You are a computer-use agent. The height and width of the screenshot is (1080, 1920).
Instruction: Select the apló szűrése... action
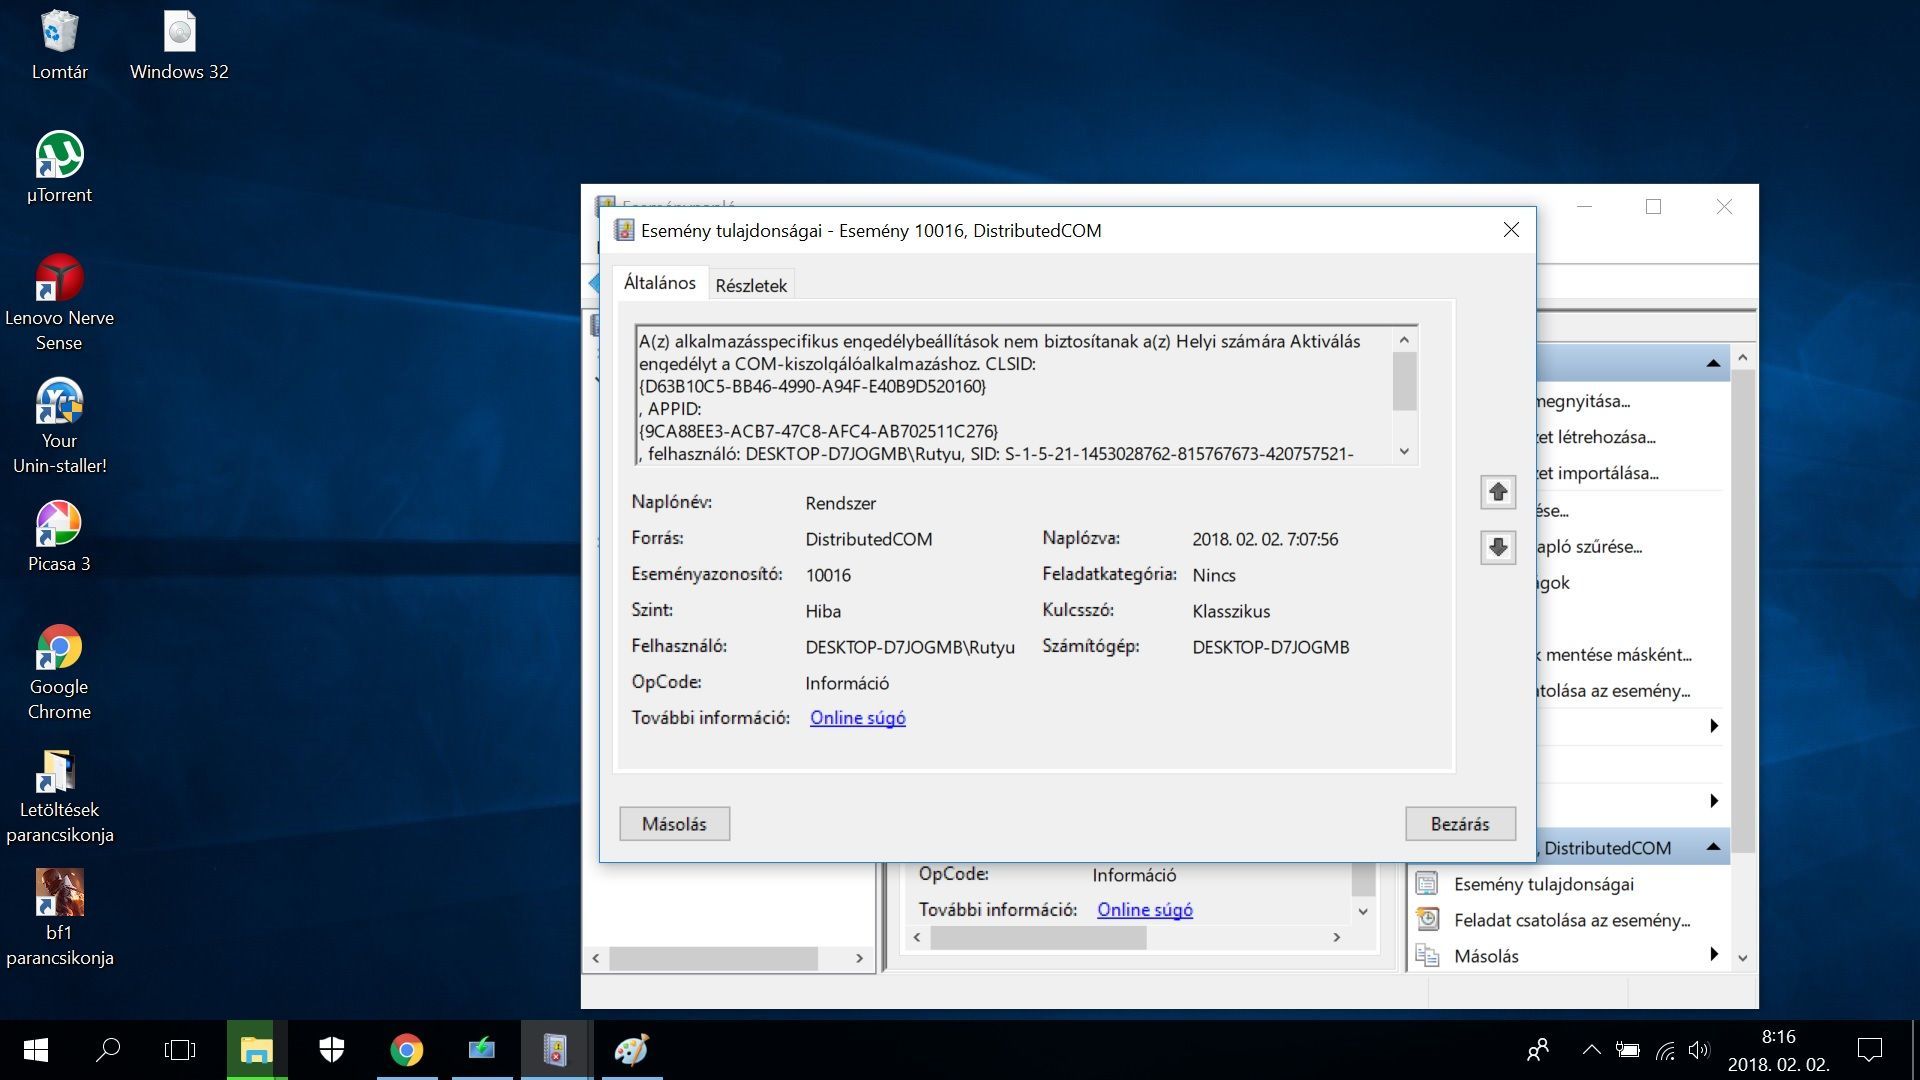[x=1590, y=547]
